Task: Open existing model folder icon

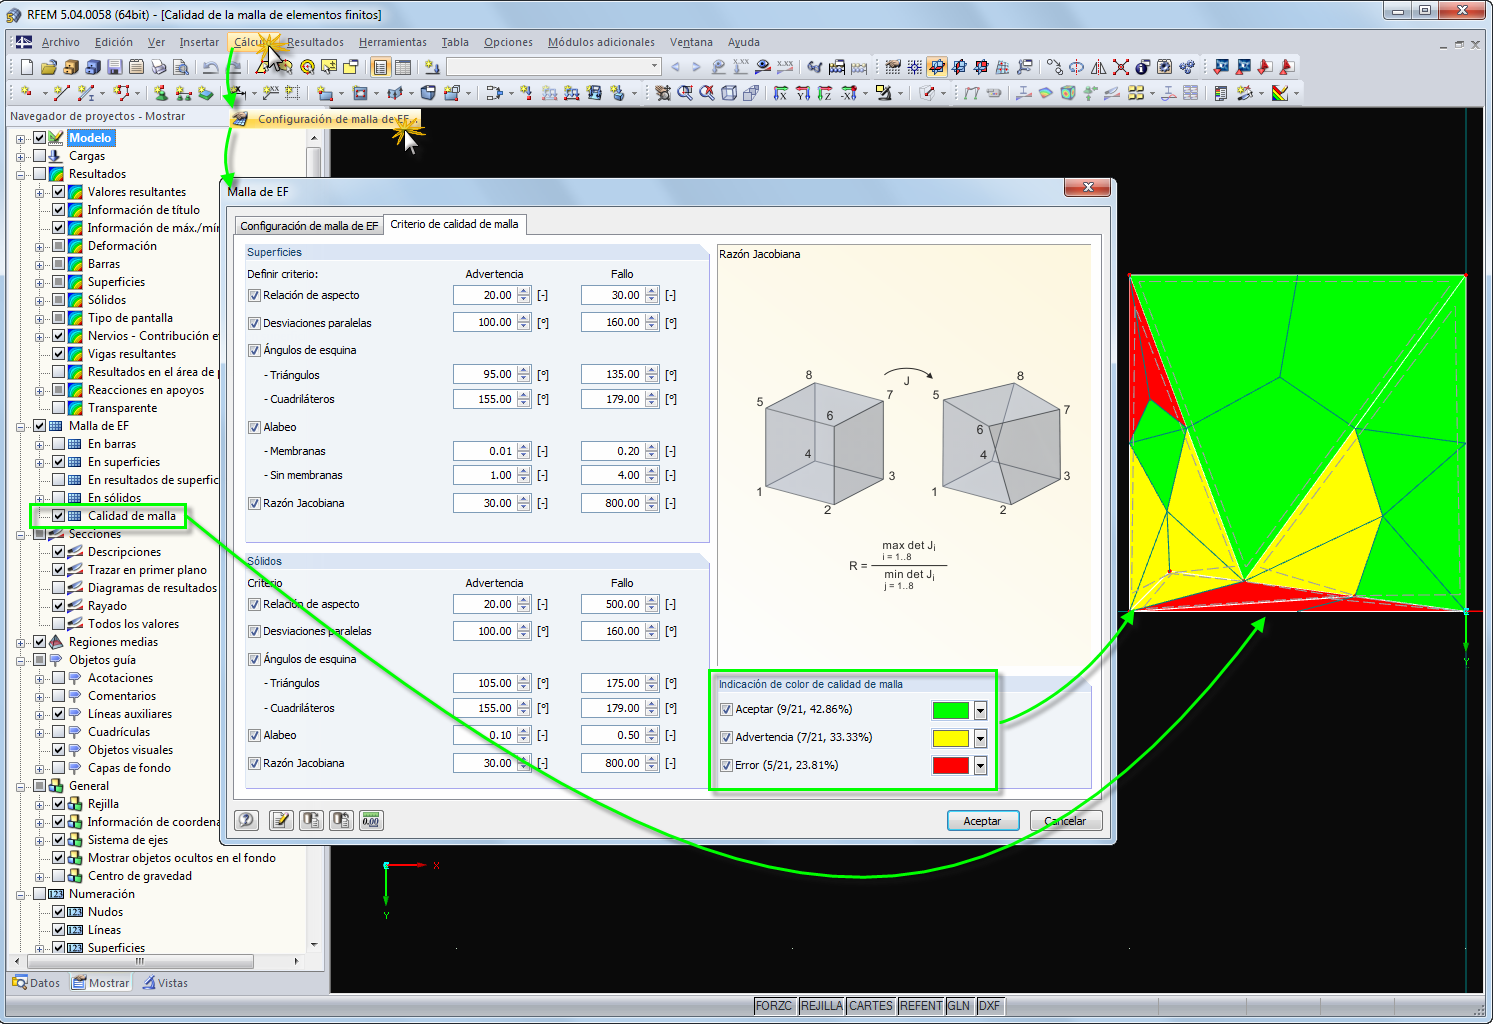Action: coord(48,67)
